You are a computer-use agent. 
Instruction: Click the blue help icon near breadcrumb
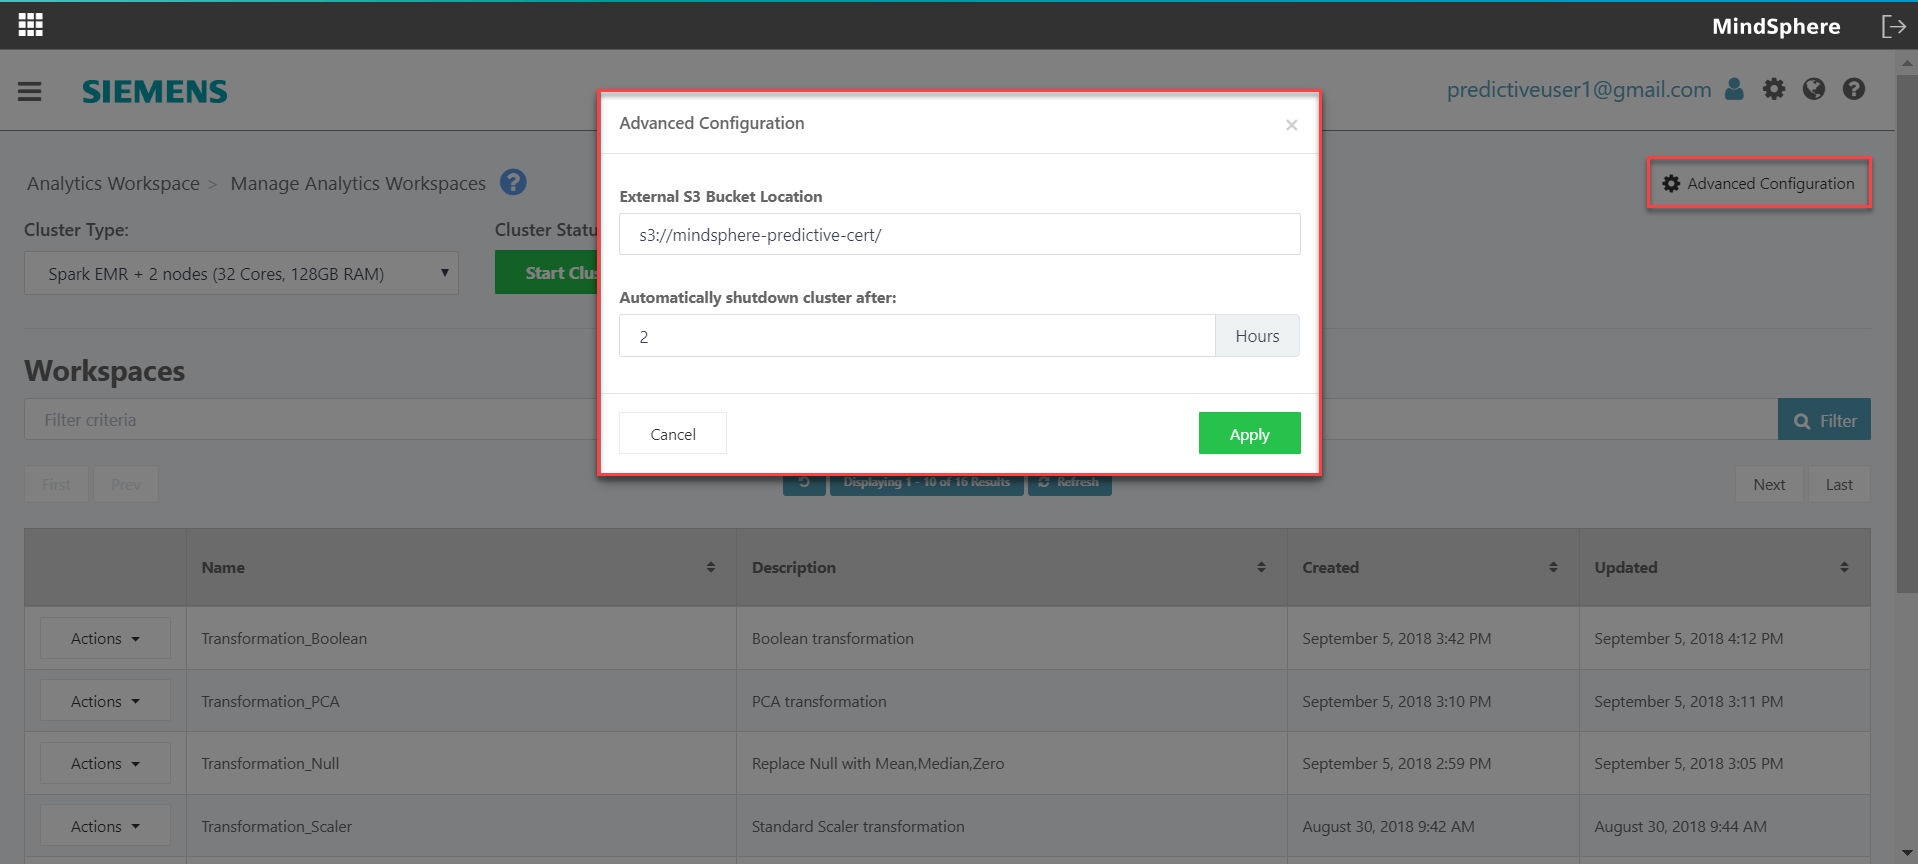[x=513, y=182]
